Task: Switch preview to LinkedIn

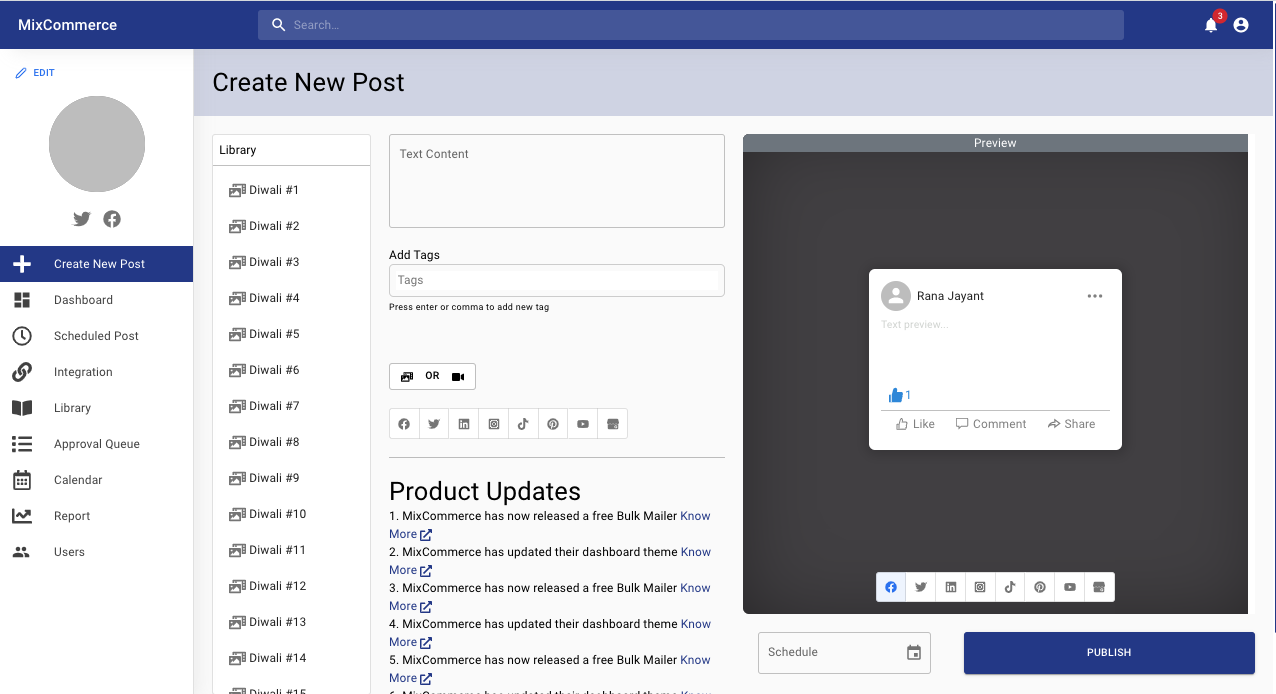Action: point(951,587)
